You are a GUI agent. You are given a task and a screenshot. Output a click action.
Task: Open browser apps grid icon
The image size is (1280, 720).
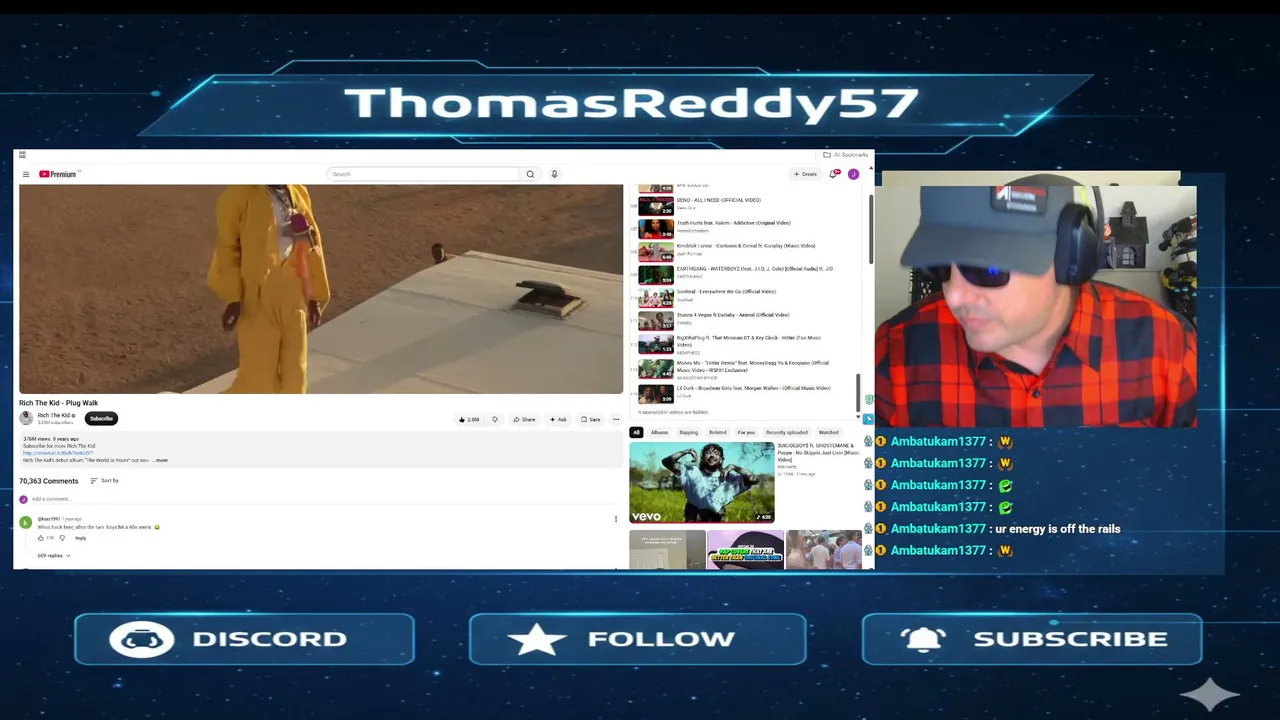(22, 155)
